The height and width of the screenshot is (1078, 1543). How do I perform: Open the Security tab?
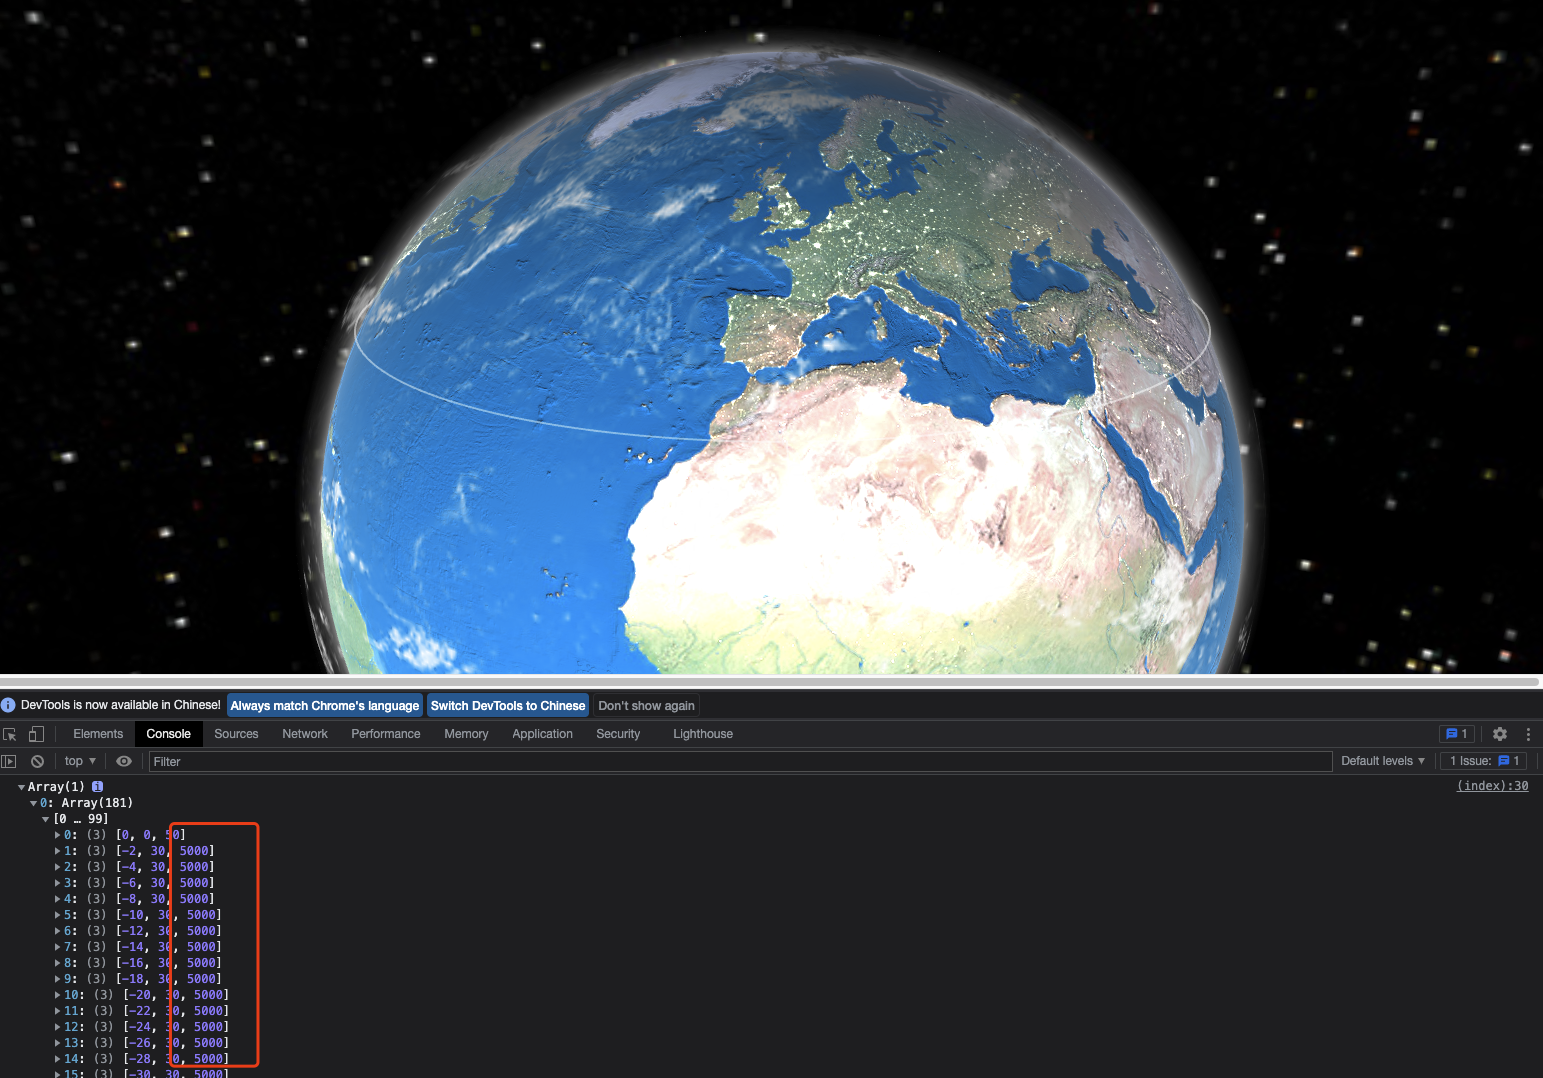point(618,734)
